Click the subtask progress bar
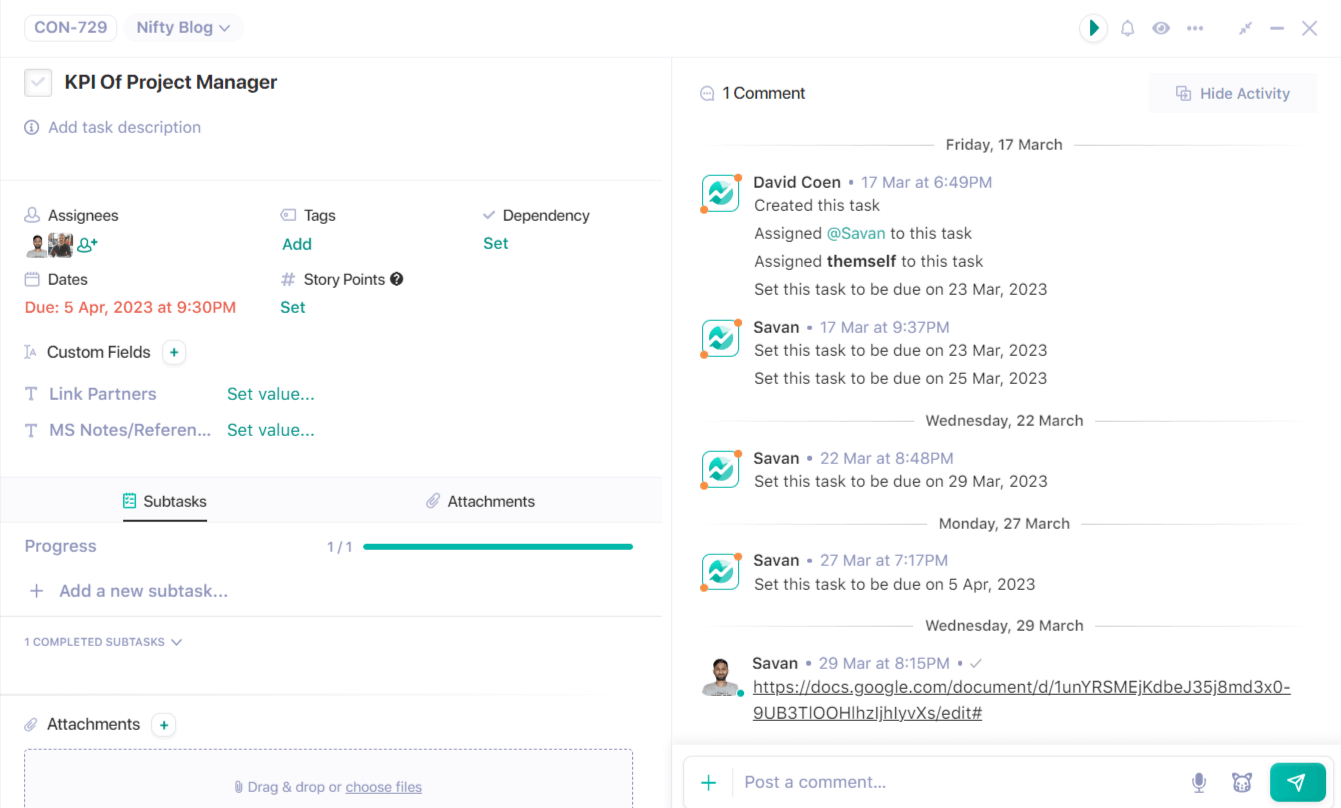1341x808 pixels. (x=497, y=547)
